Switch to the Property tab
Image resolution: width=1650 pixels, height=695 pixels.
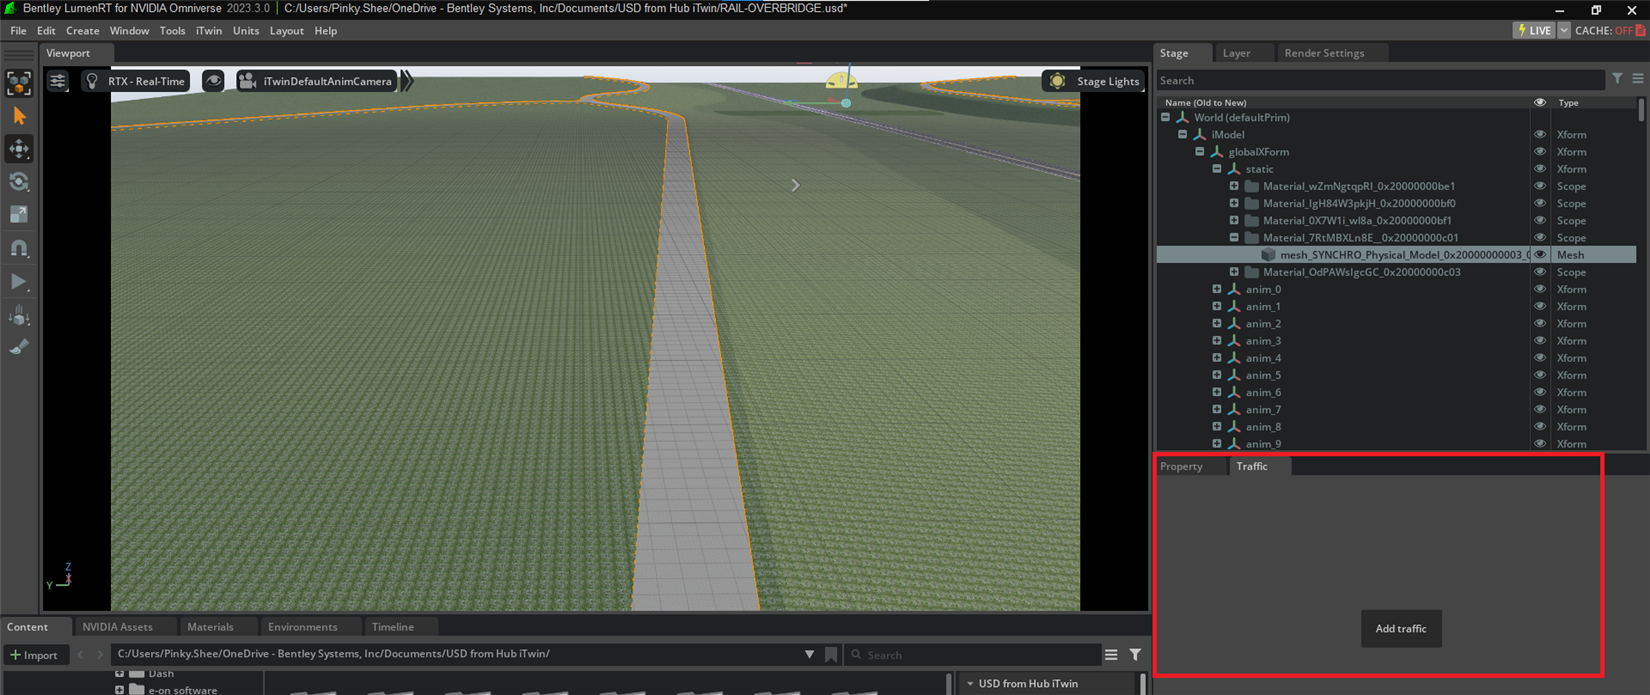(1181, 466)
